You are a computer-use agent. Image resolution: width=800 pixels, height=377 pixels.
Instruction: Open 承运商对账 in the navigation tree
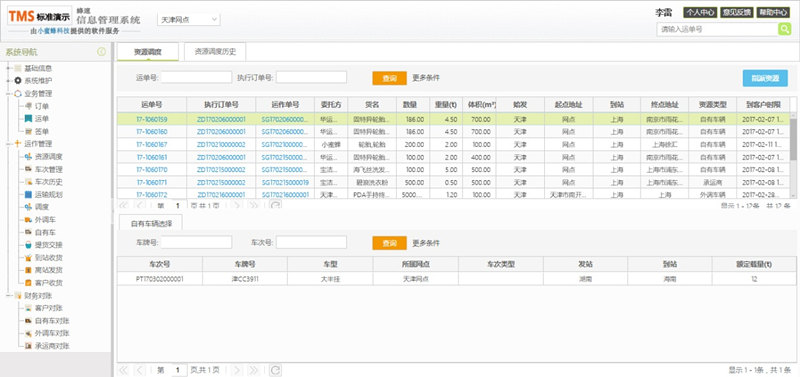tap(52, 346)
